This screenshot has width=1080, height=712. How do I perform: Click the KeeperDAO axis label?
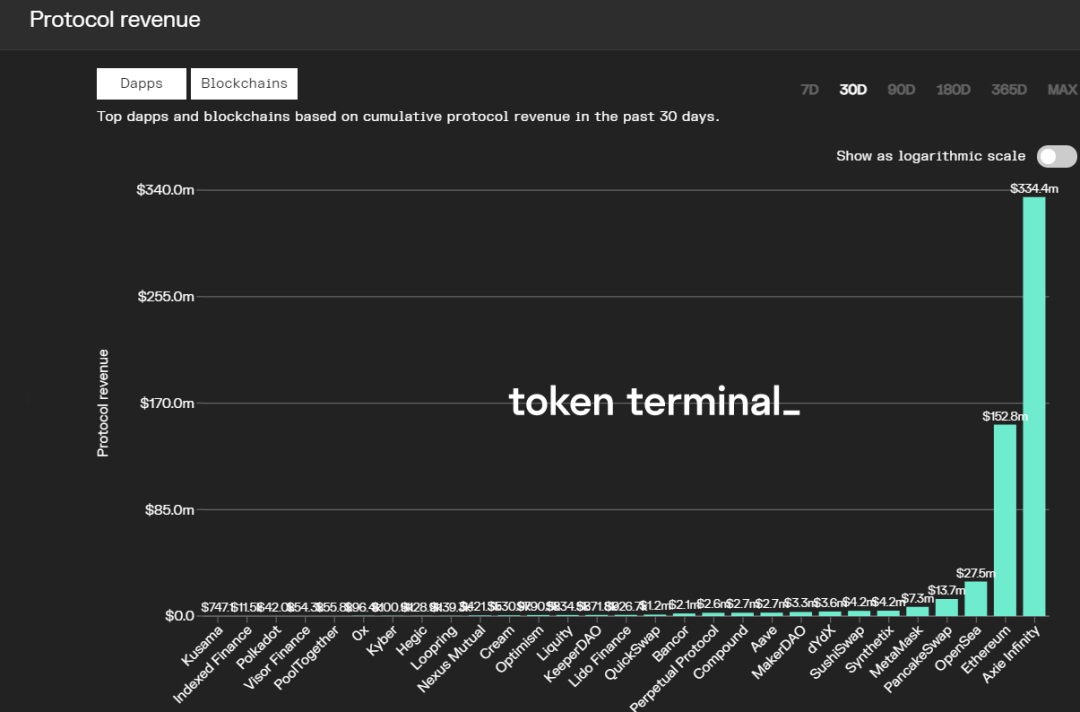tap(572, 654)
